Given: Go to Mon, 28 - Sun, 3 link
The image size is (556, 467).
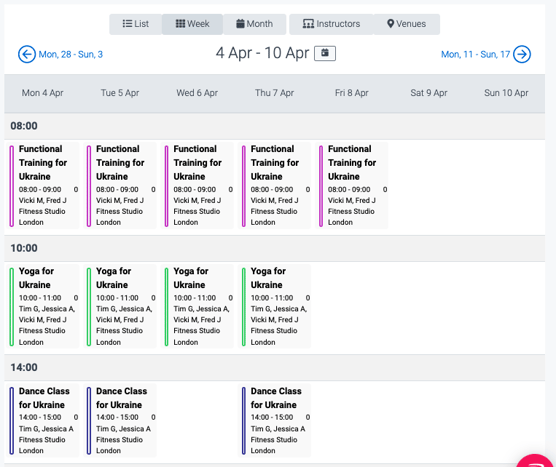Looking at the screenshot, I should 71,54.
